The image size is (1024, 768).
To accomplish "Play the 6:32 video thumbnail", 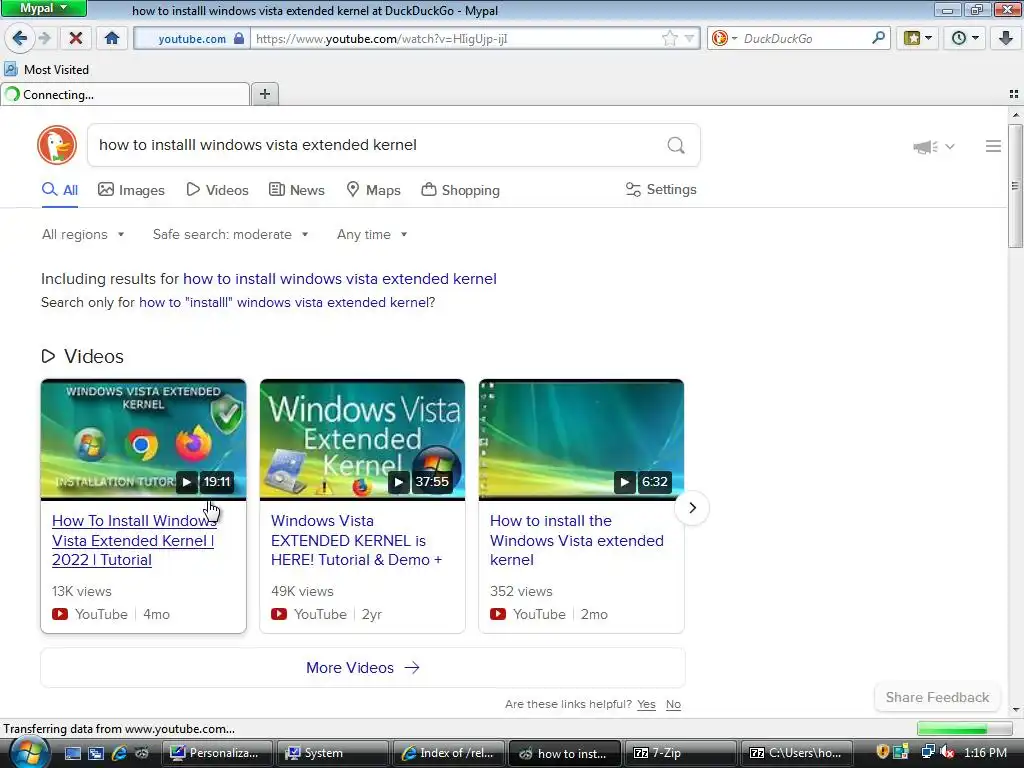I will [581, 440].
